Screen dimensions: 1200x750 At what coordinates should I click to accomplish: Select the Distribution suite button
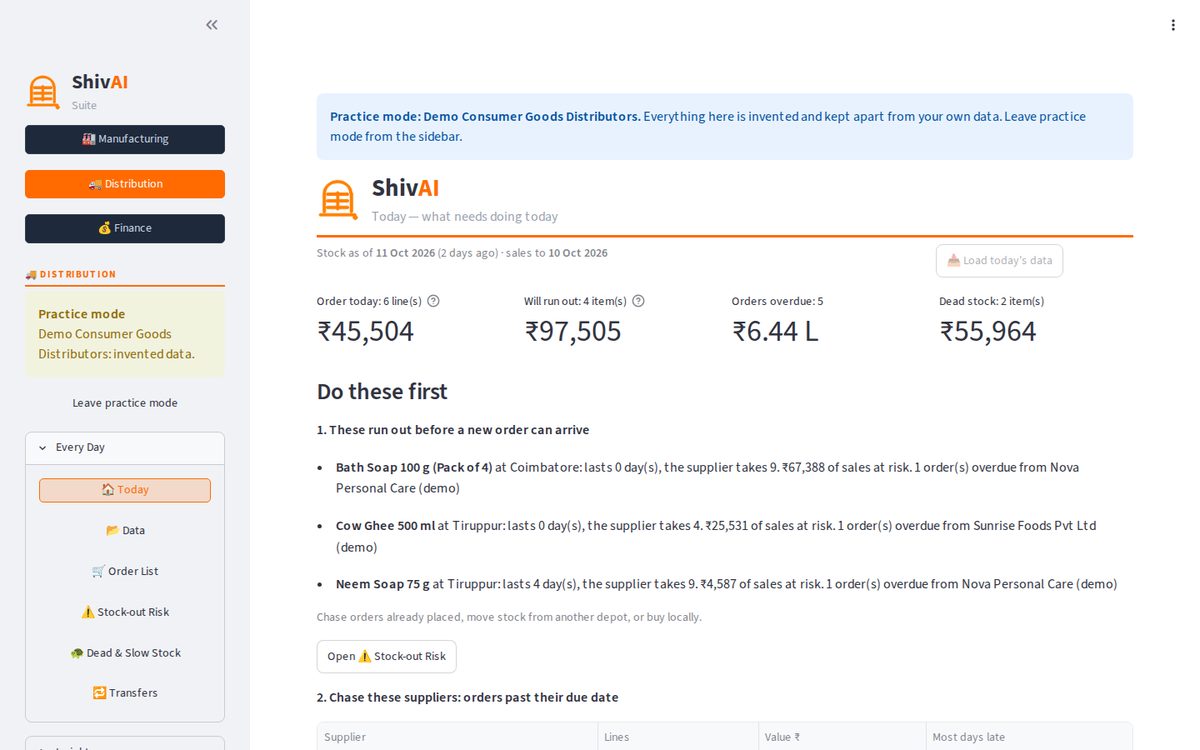[125, 184]
